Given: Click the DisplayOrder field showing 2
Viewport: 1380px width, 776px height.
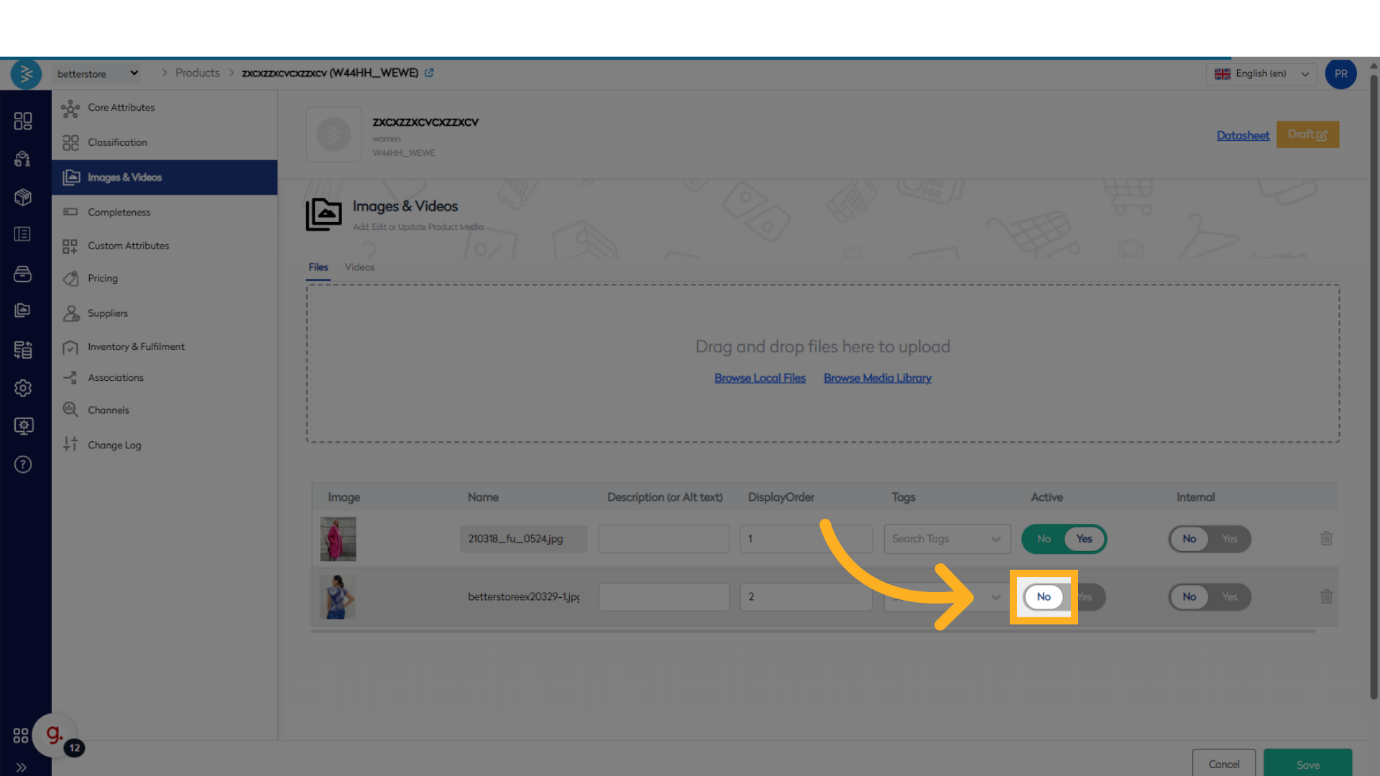Looking at the screenshot, I should pyautogui.click(x=805, y=597).
